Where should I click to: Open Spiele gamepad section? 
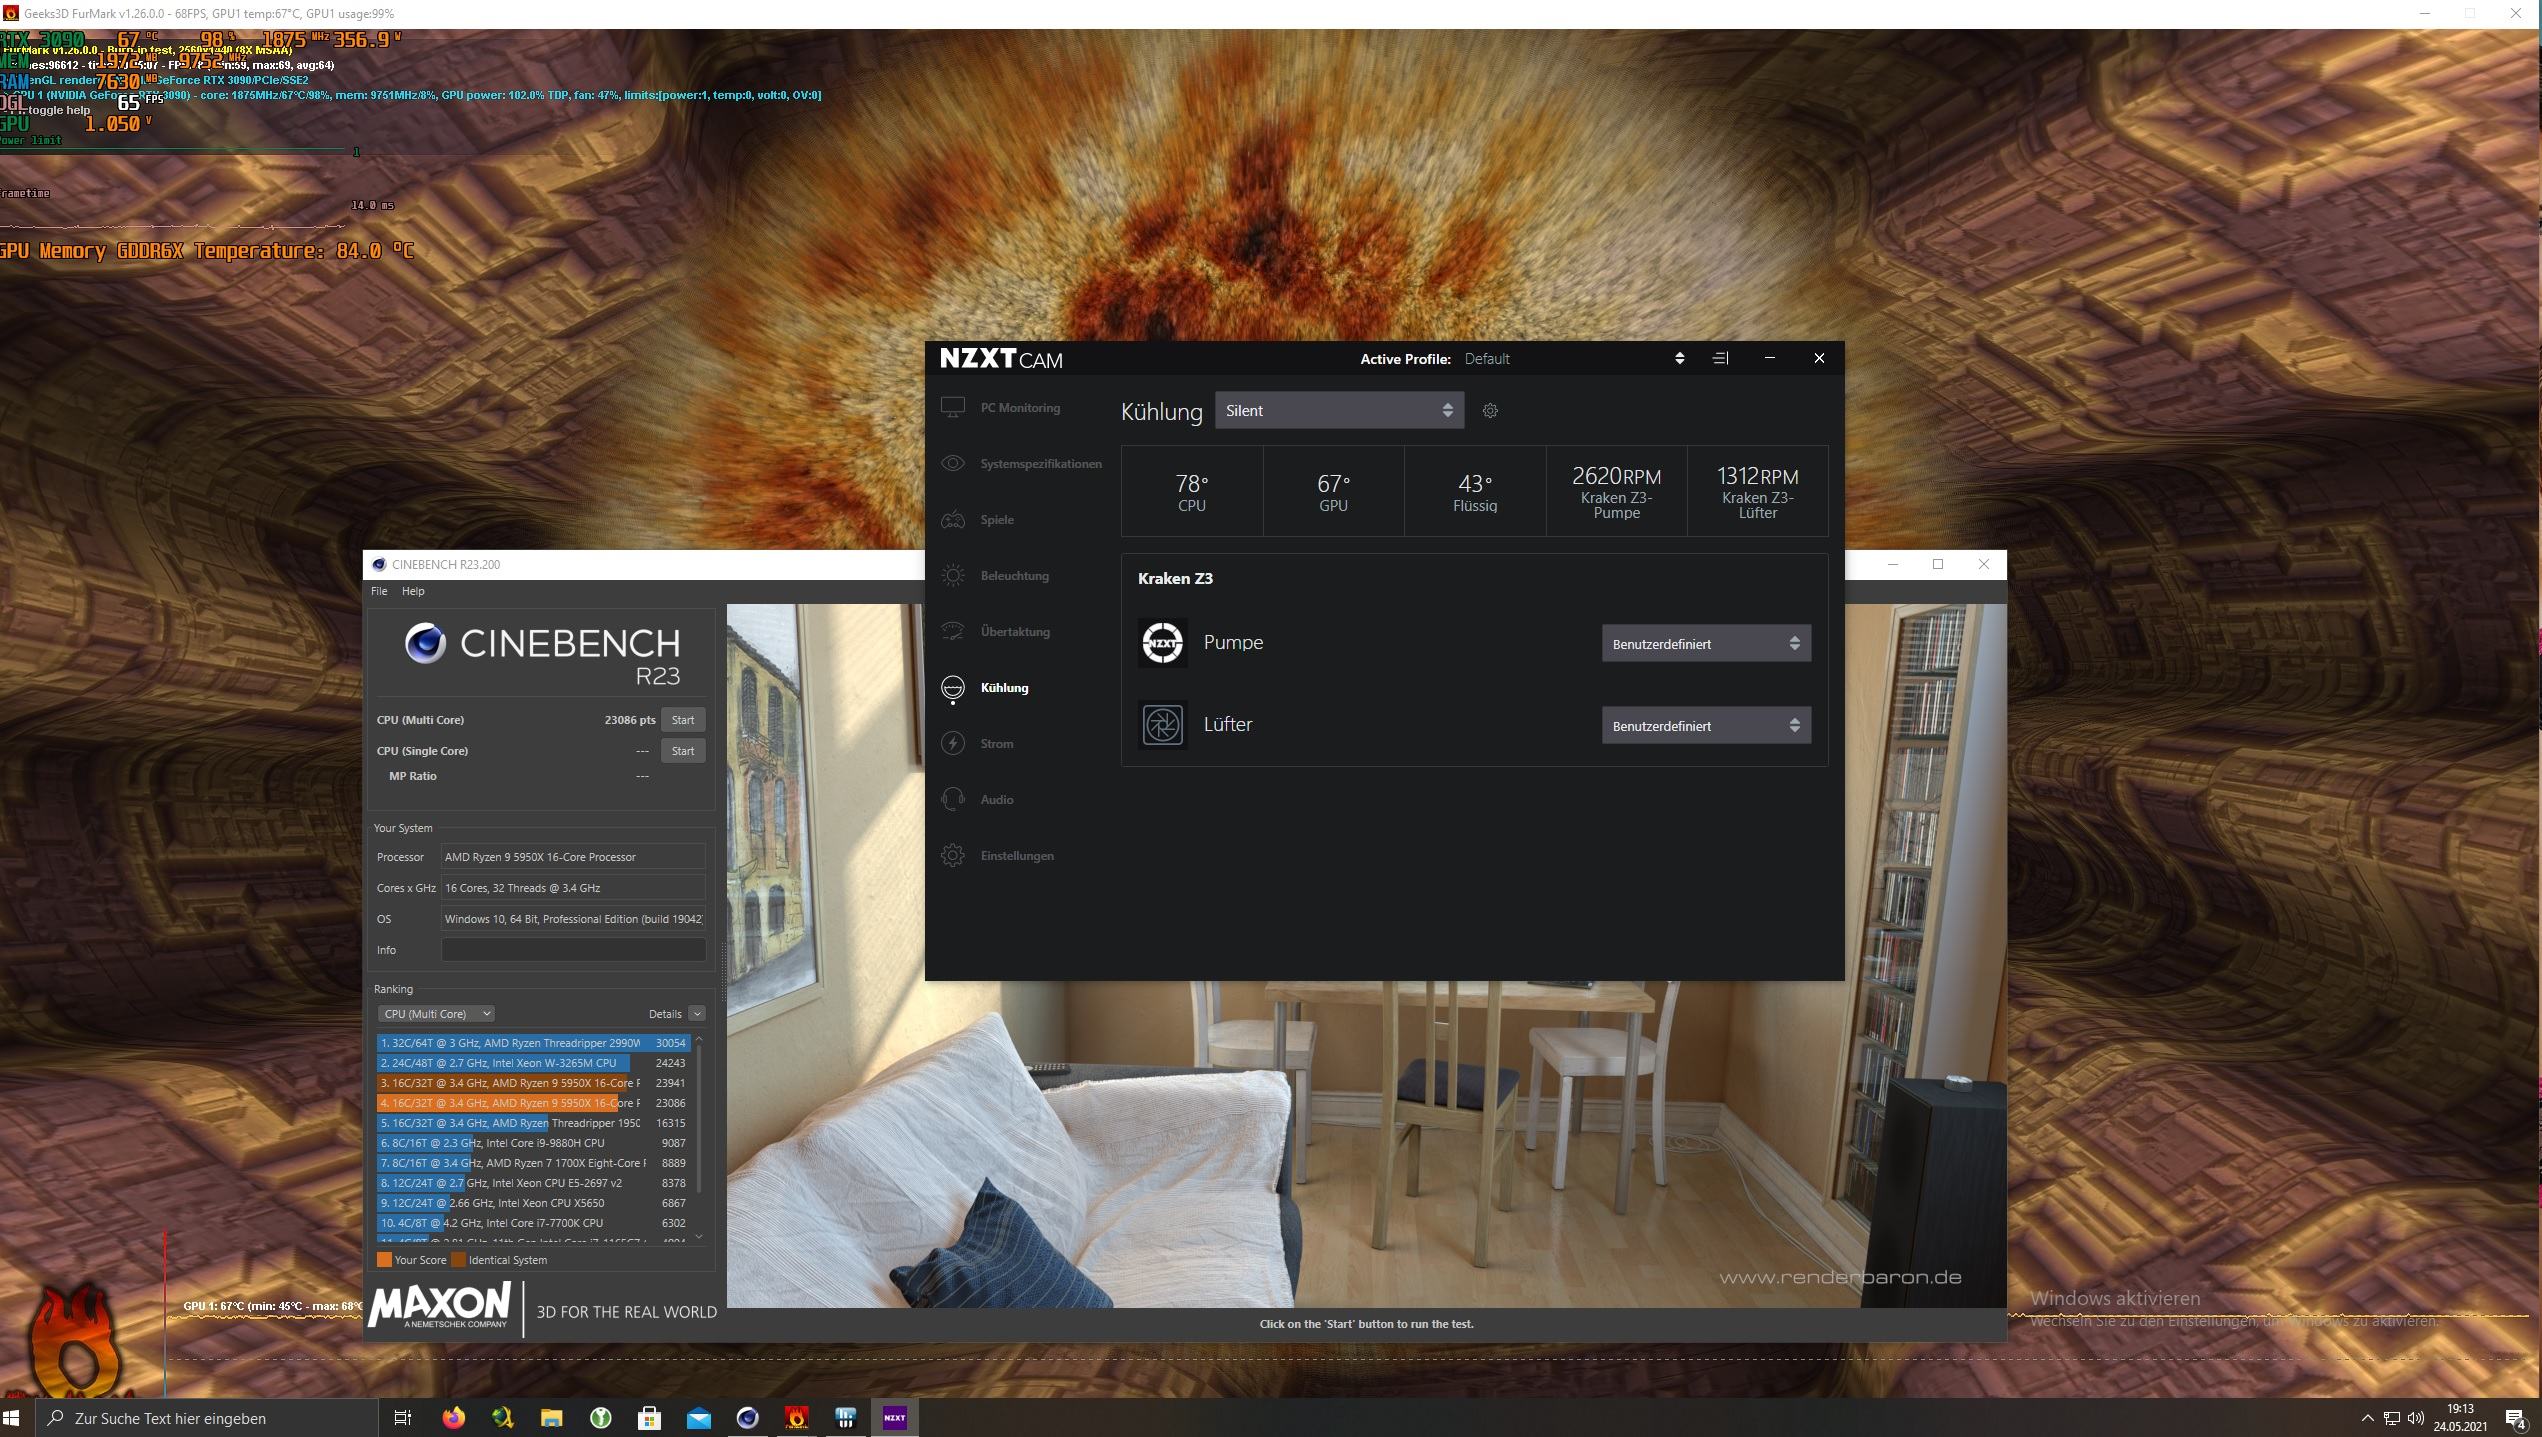coord(996,520)
